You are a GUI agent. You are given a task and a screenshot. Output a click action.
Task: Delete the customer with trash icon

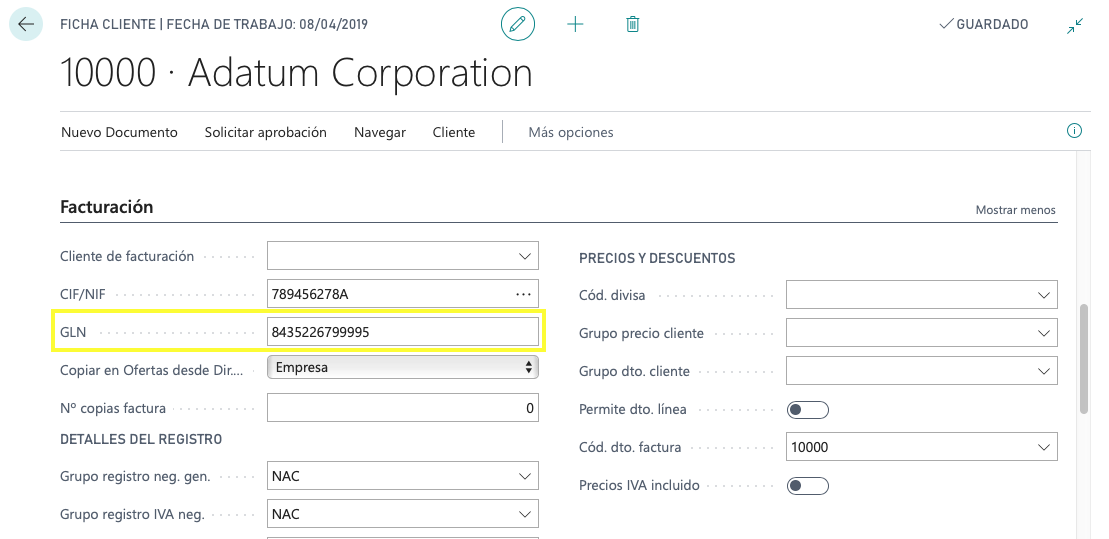633,24
